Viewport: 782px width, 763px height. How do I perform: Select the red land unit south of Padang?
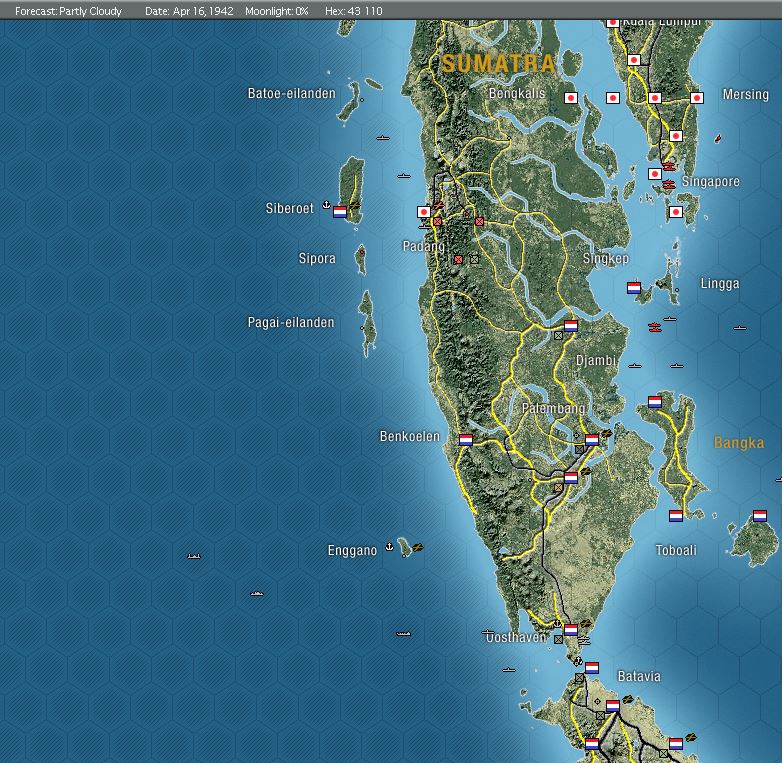458,259
